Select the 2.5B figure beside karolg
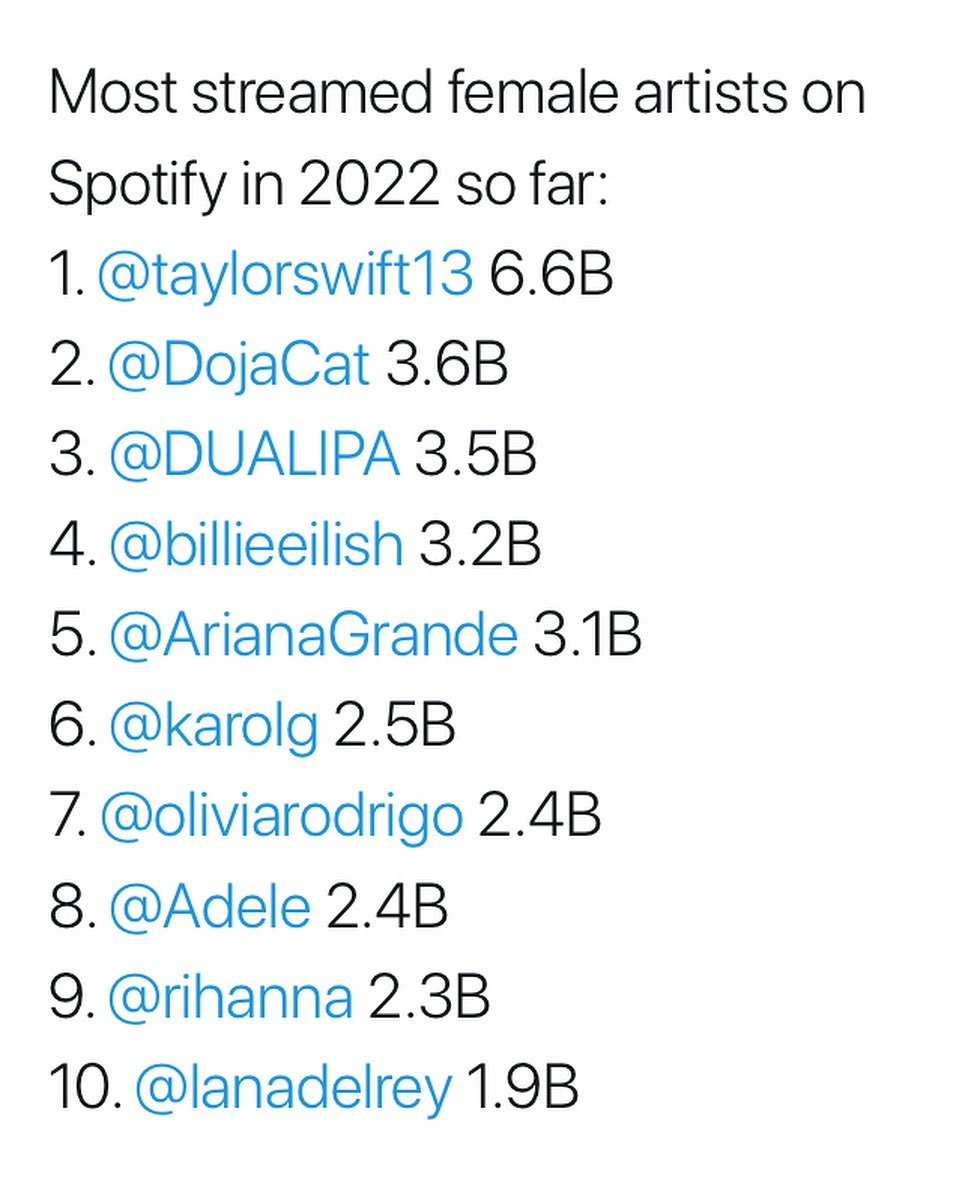This screenshot has height=1180, width=962. pyautogui.click(x=394, y=726)
